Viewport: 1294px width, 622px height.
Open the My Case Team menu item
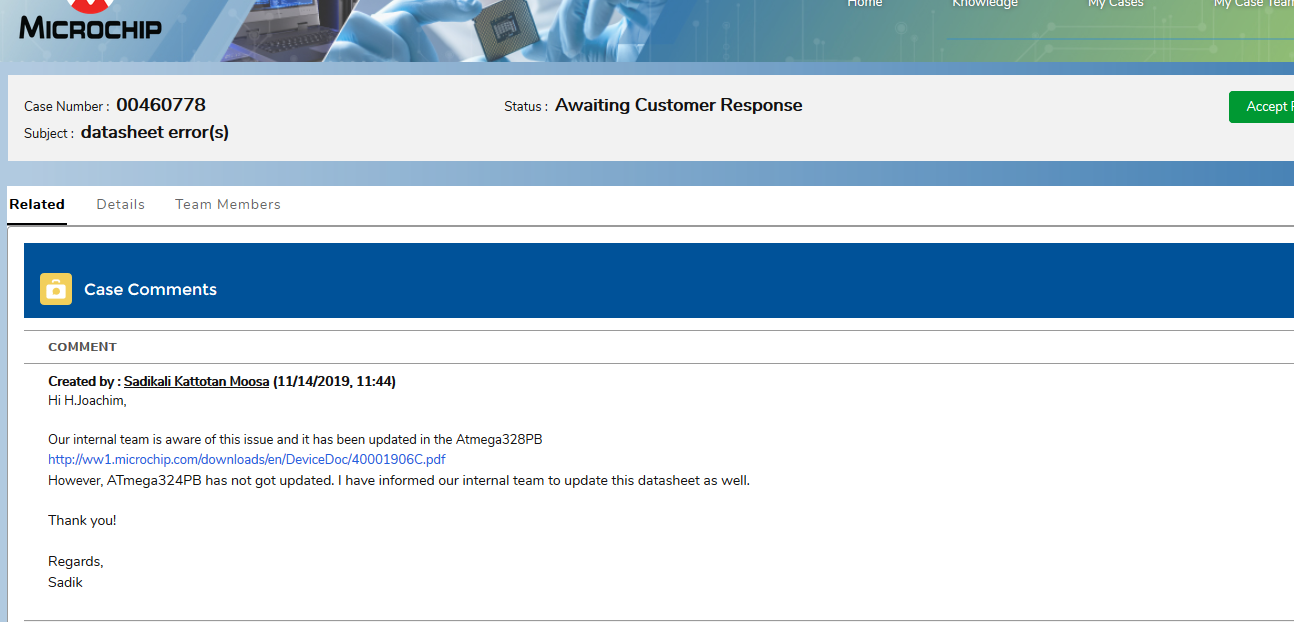tap(1254, 4)
